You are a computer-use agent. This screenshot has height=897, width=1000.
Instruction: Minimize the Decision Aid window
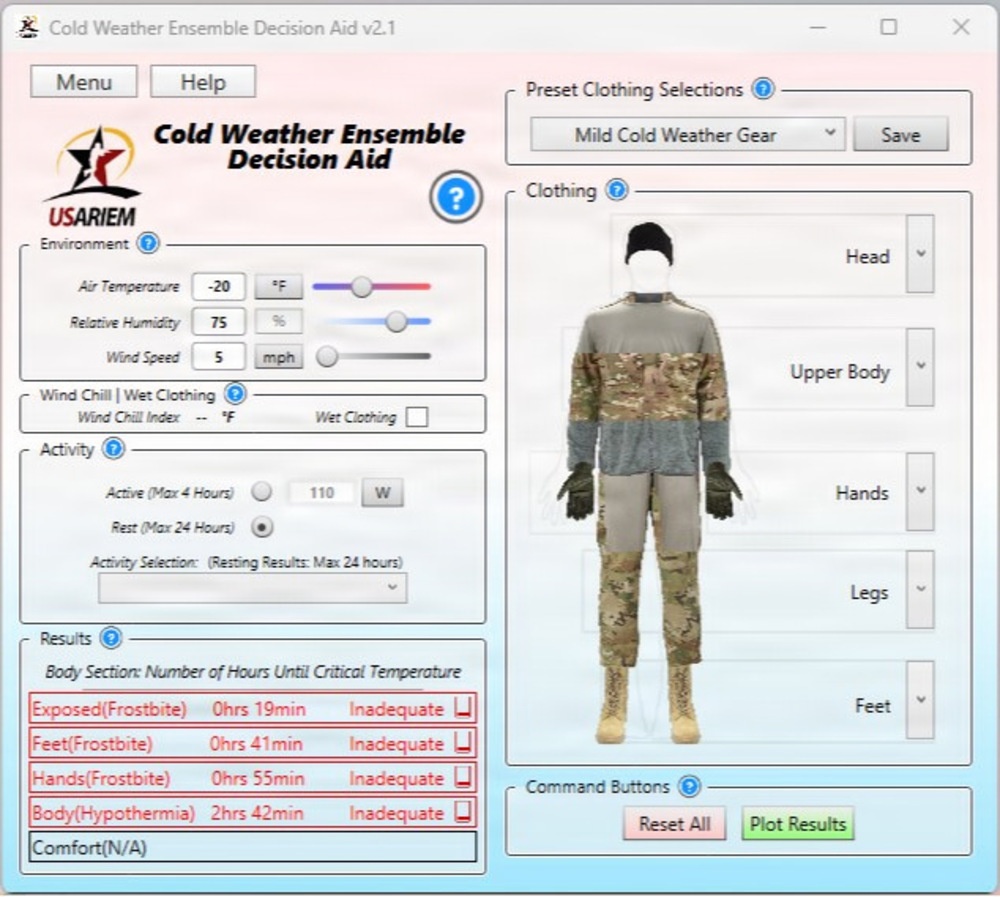pos(818,27)
